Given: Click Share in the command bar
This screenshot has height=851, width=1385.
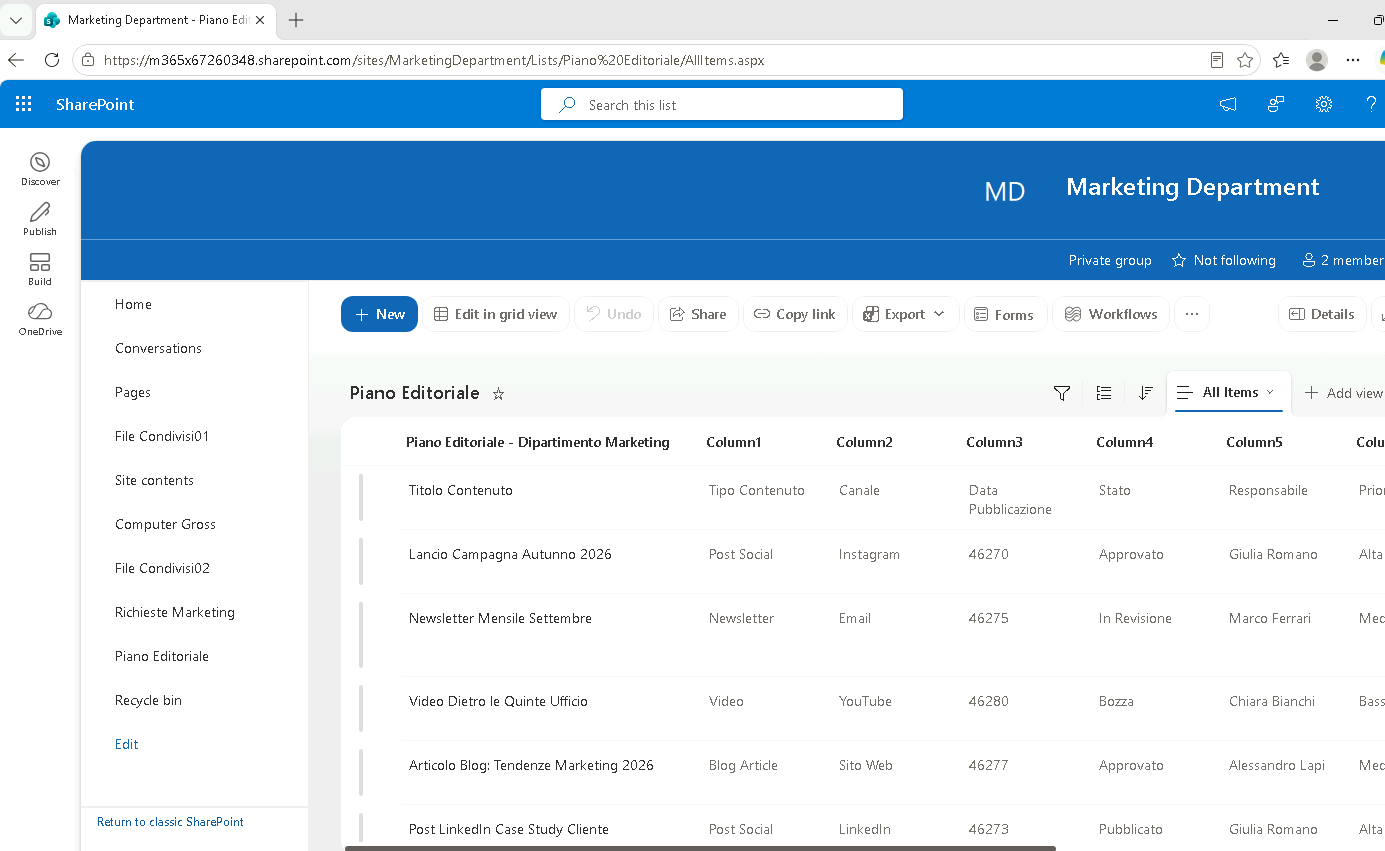Looking at the screenshot, I should [x=698, y=314].
